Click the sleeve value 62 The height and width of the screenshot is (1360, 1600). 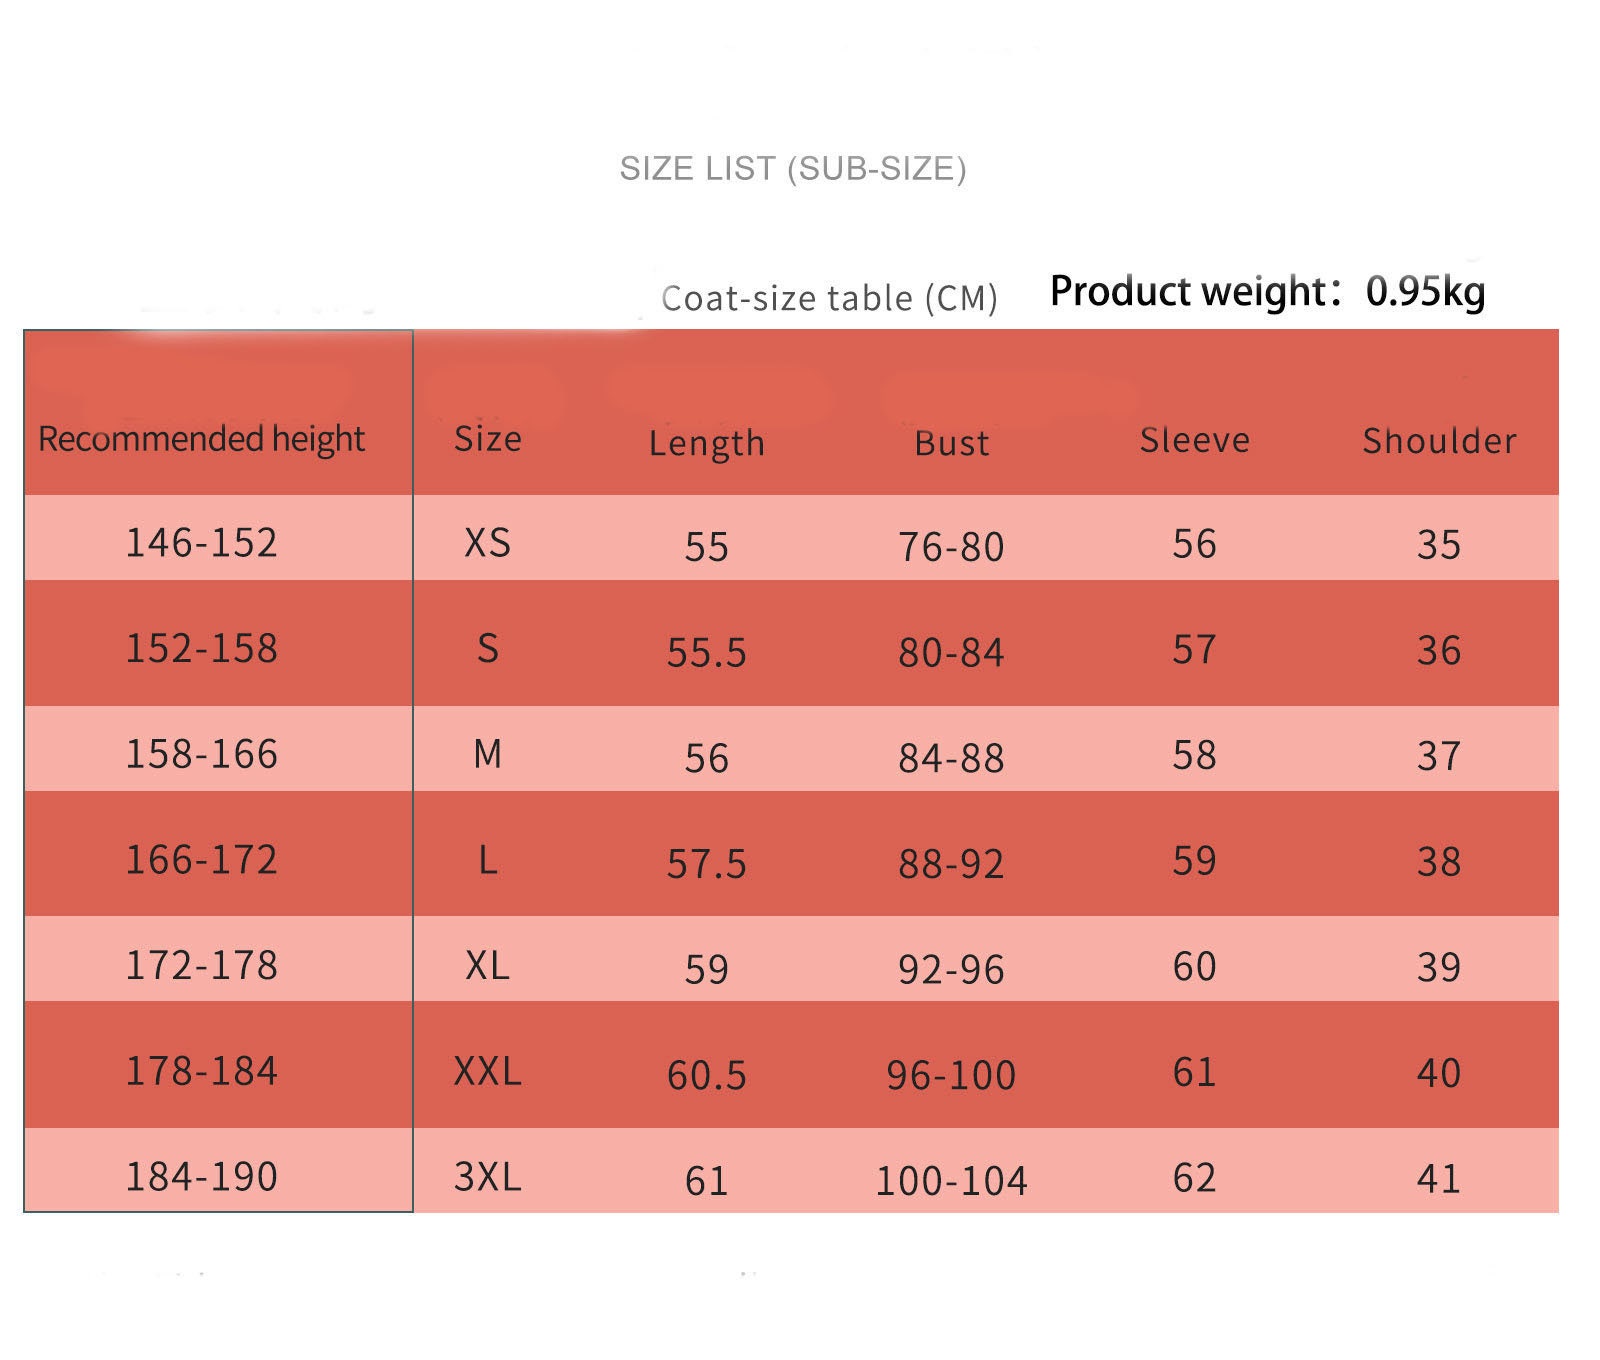[1195, 1178]
